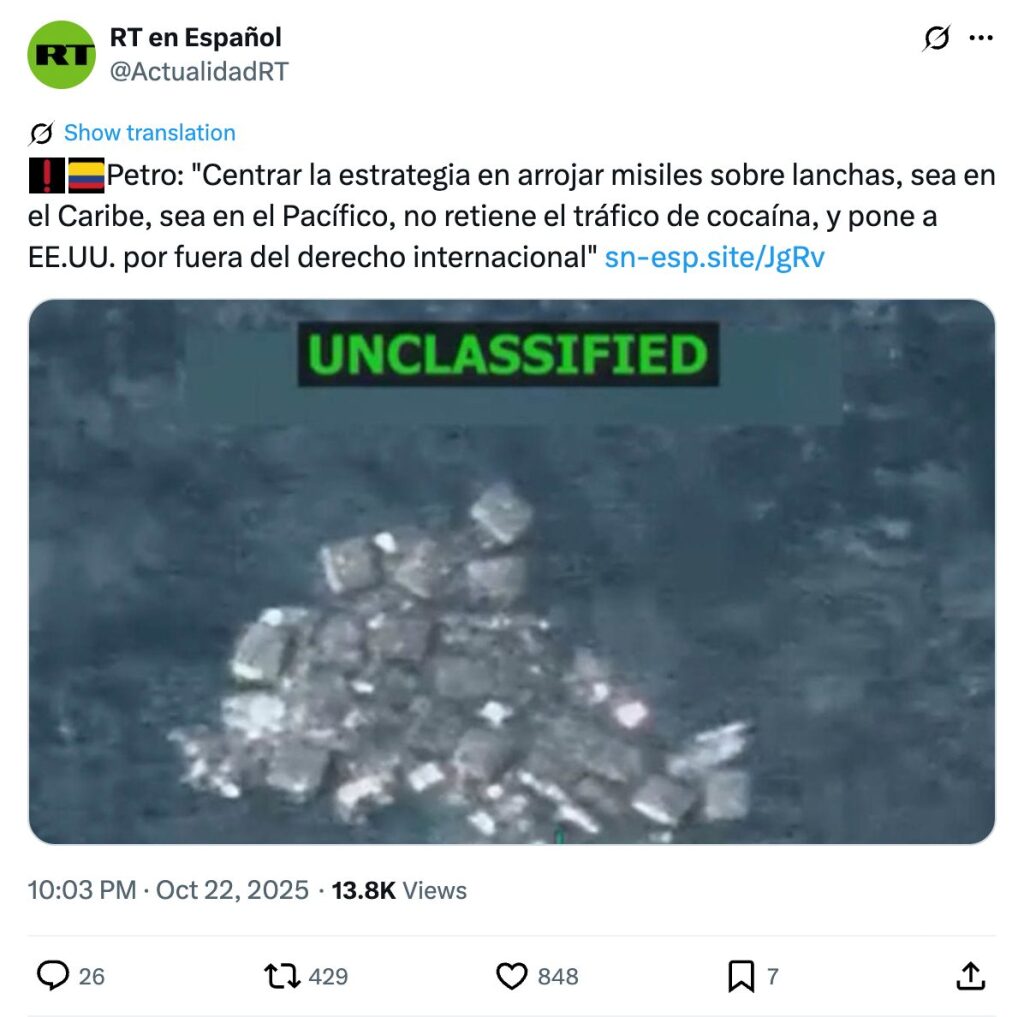
Task: Click the RT green profile avatar
Action: coord(61,55)
